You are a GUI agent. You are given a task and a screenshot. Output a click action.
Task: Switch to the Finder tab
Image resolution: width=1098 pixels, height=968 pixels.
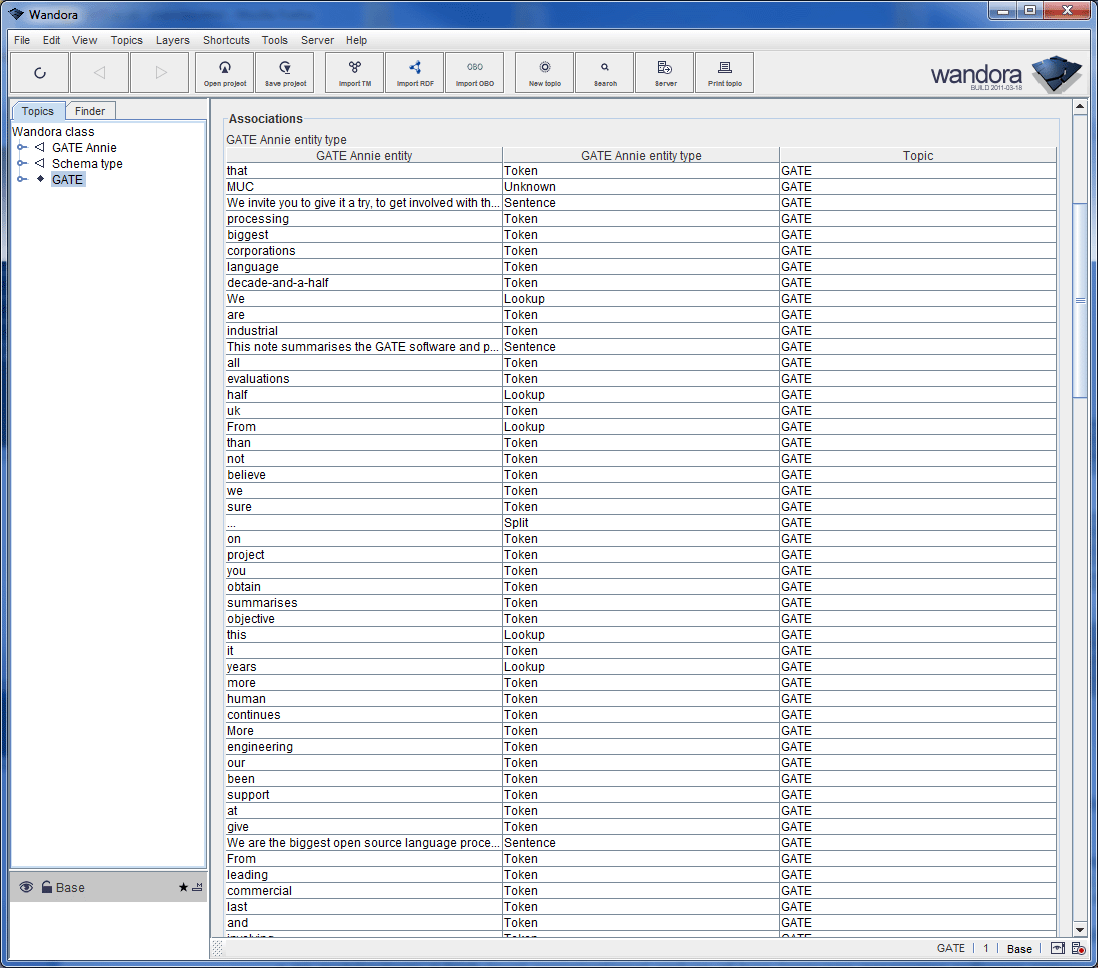tap(90, 111)
